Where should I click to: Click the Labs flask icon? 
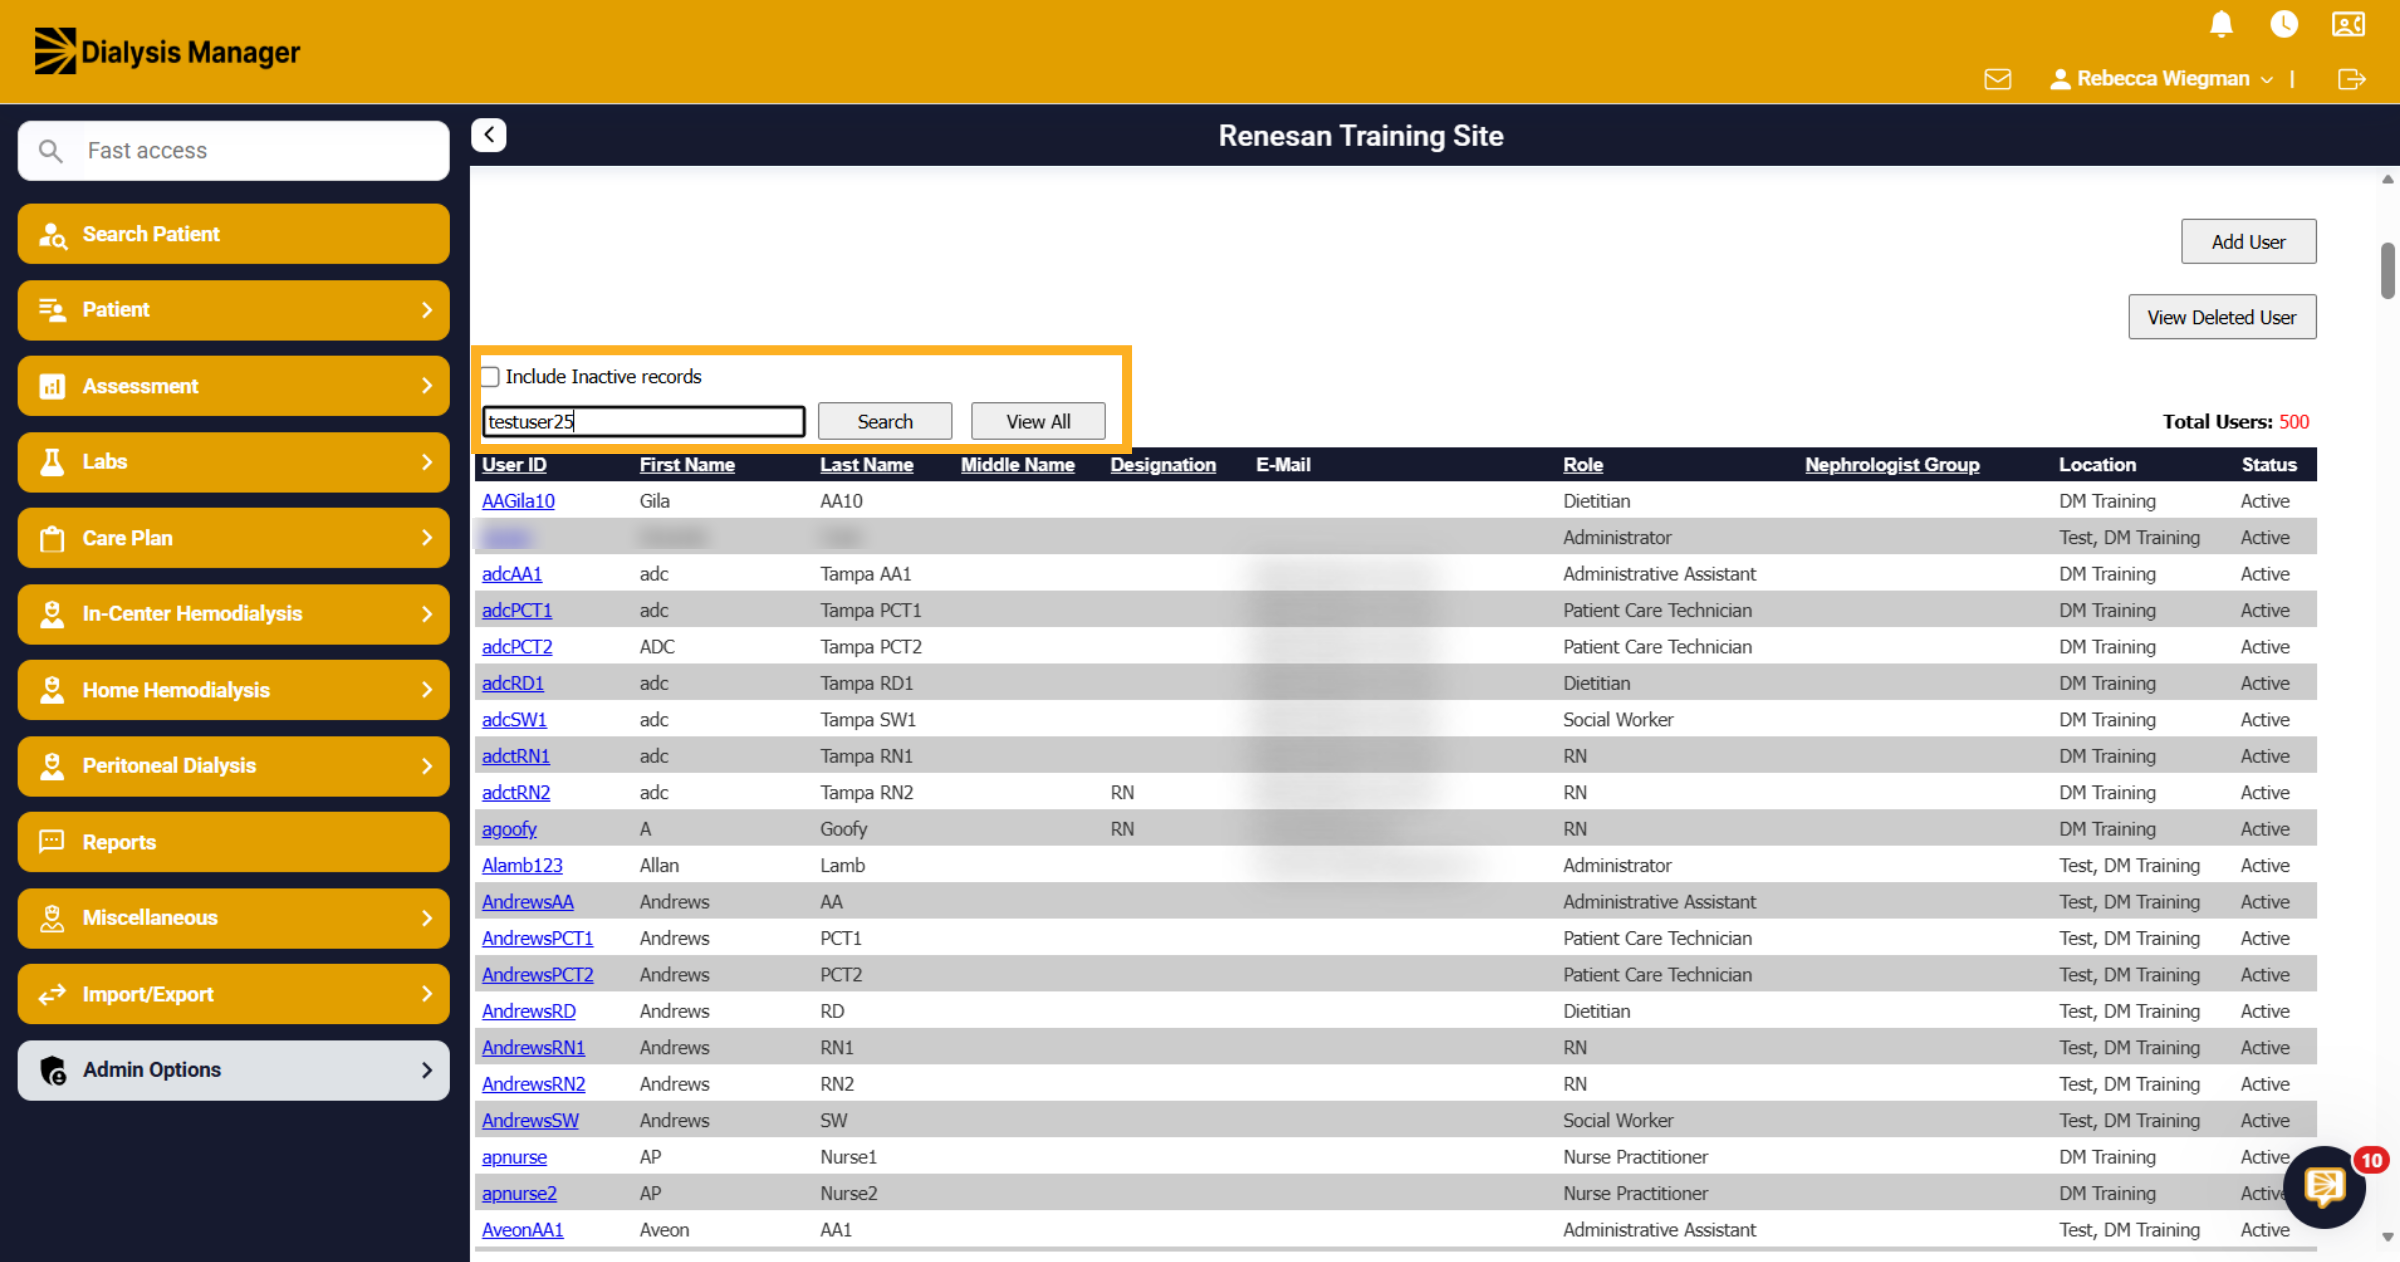point(52,462)
